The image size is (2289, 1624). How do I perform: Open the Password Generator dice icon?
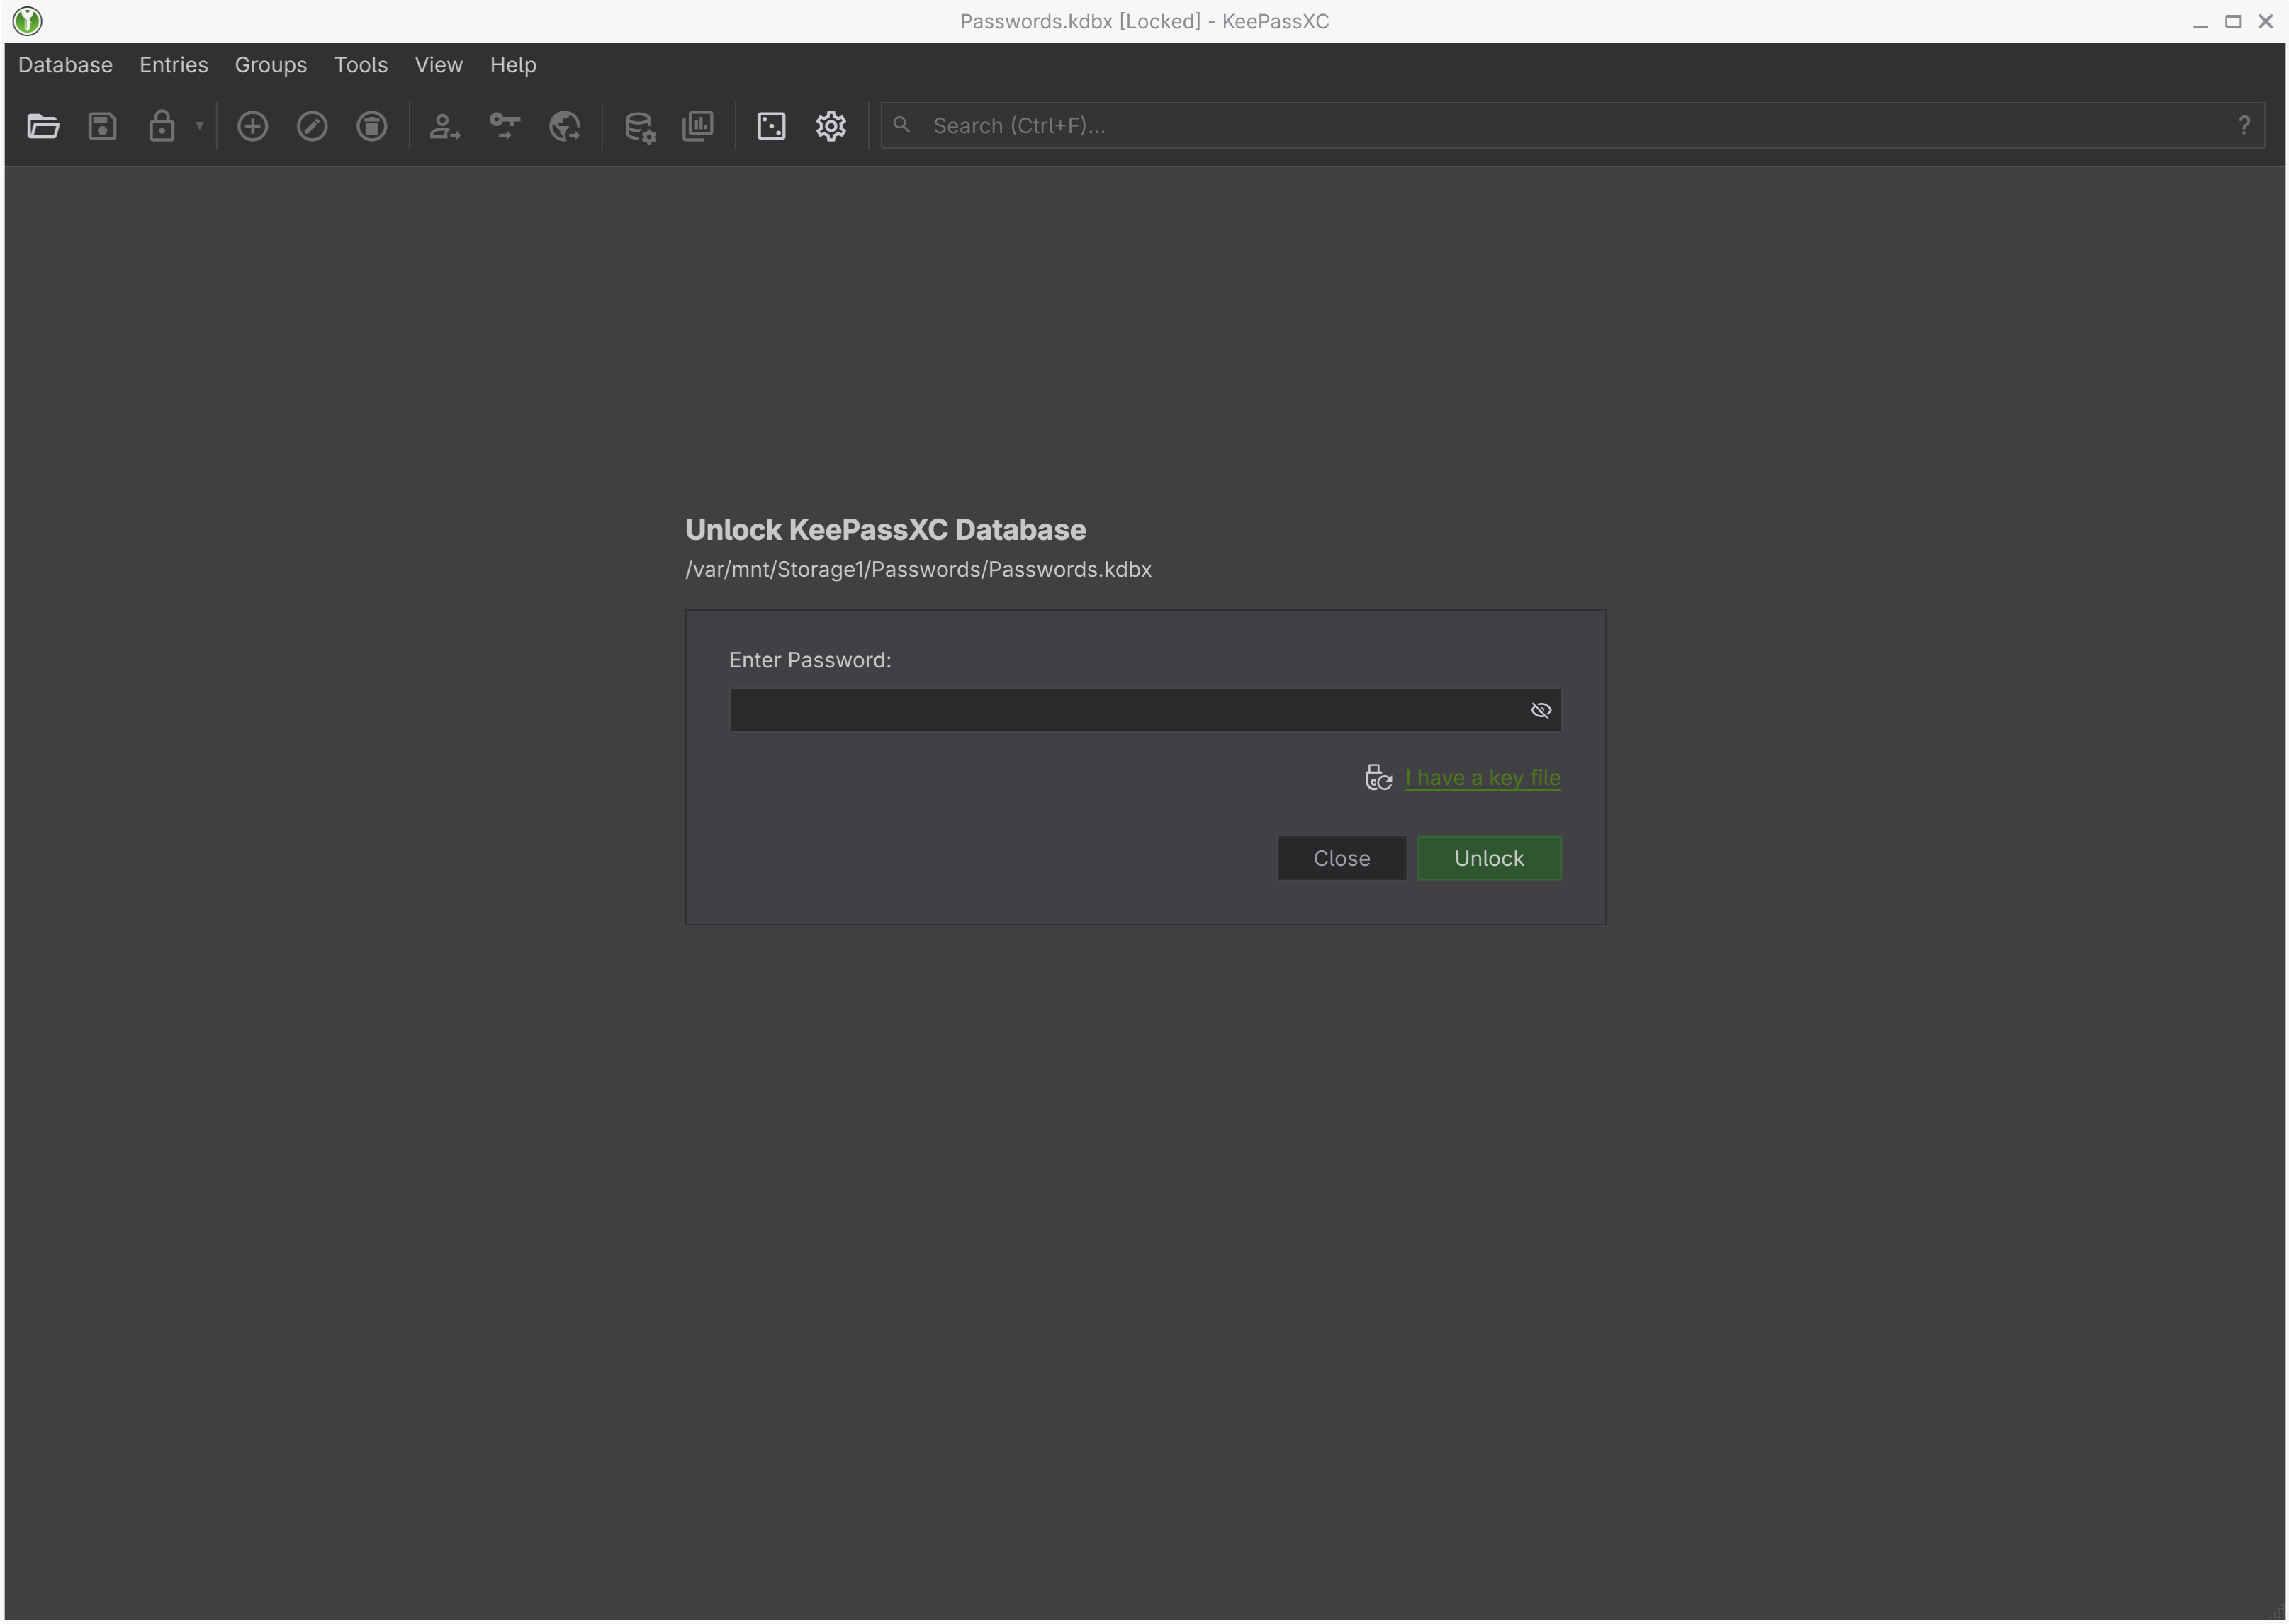(771, 126)
